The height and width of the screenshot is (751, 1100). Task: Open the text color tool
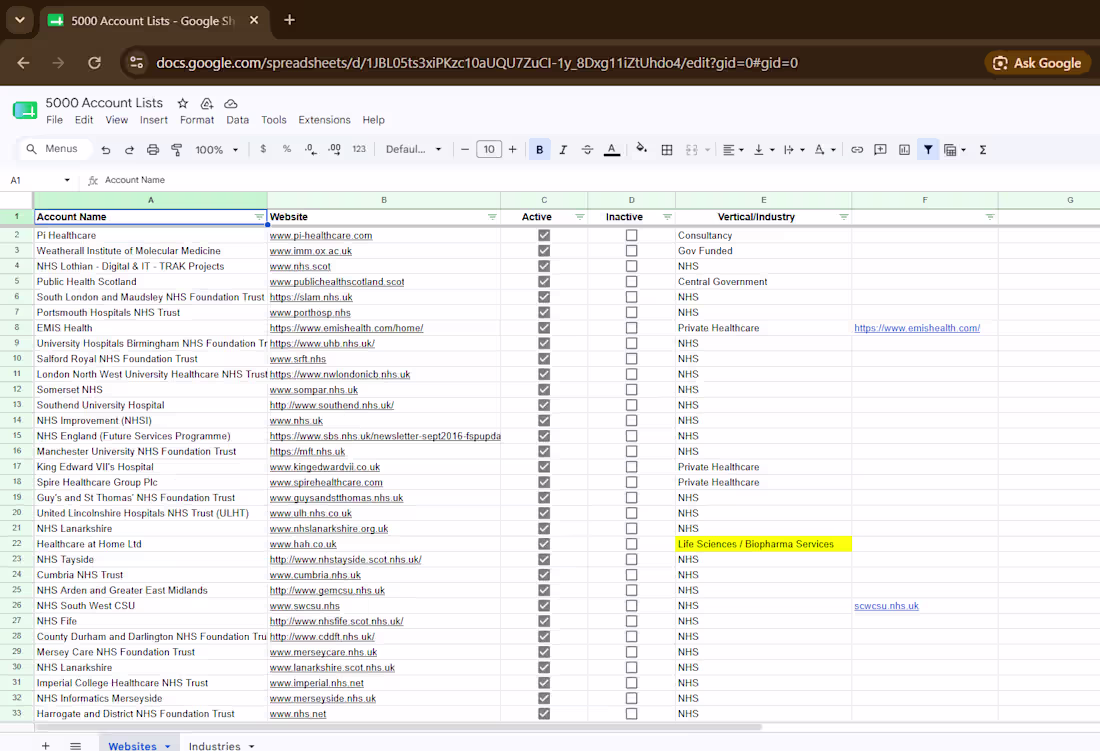click(x=612, y=149)
